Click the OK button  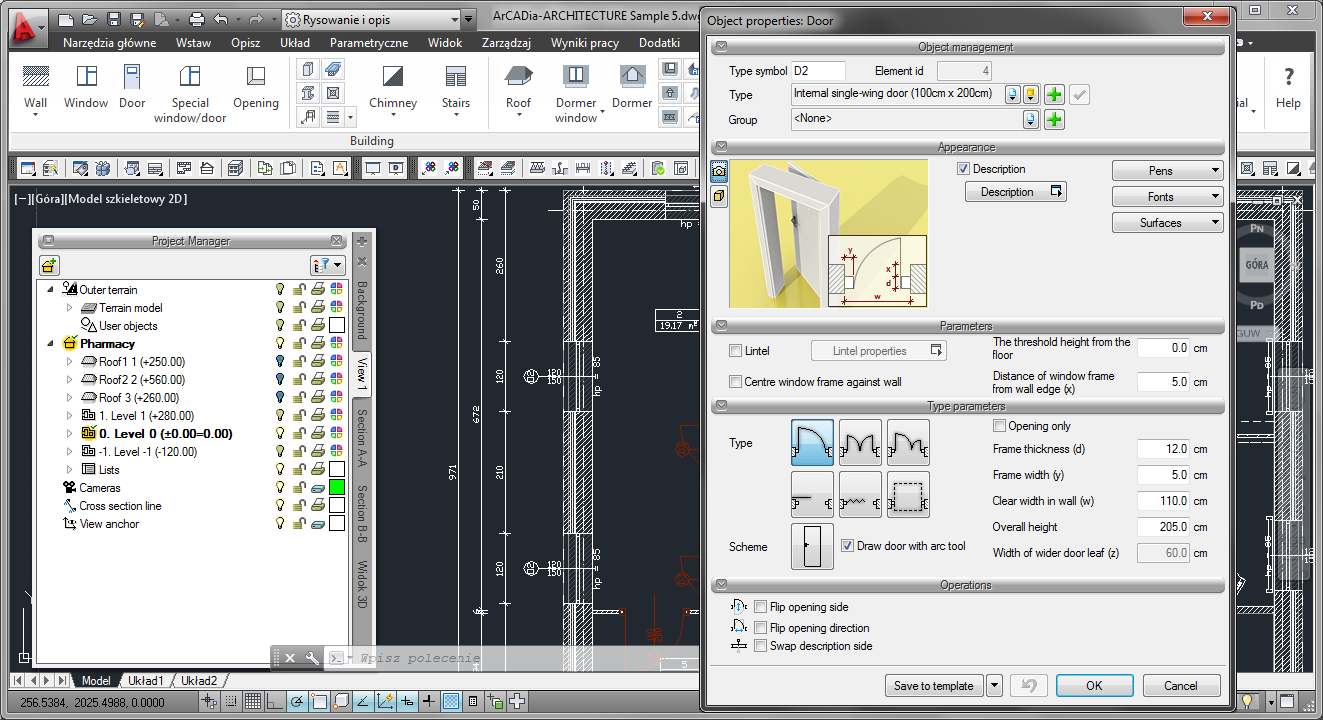(x=1094, y=686)
